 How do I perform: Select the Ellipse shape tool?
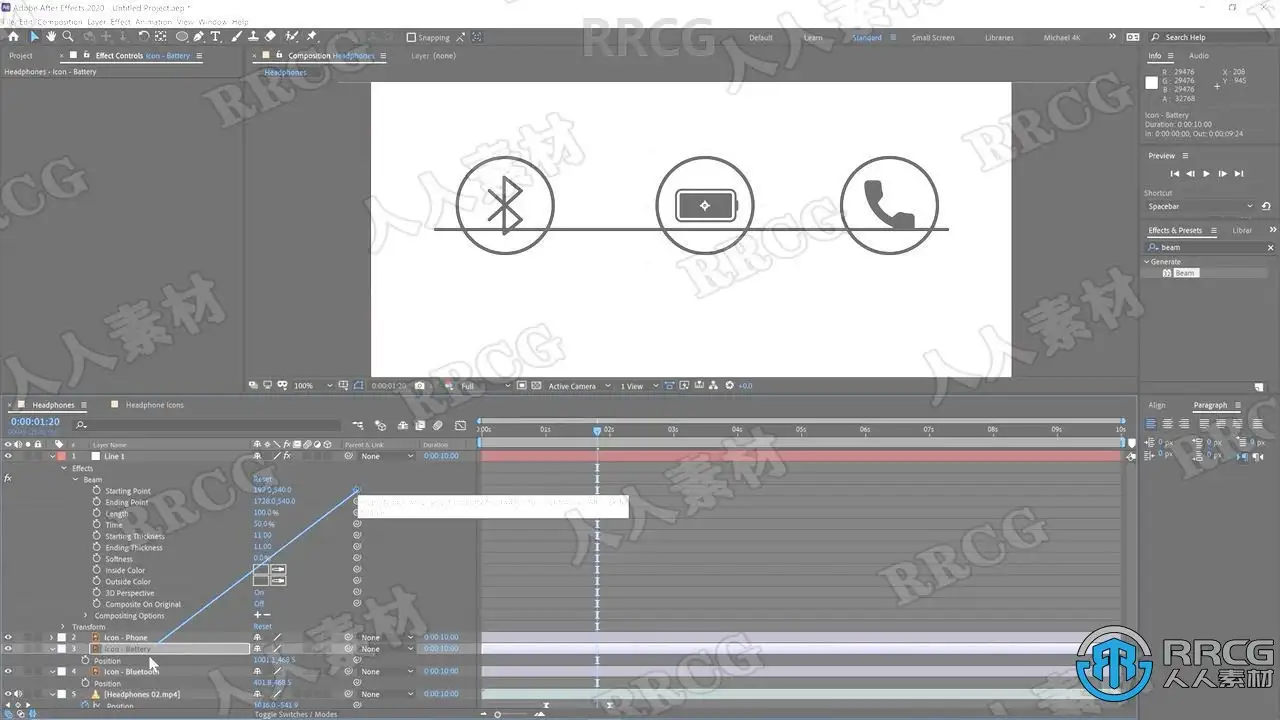point(182,37)
